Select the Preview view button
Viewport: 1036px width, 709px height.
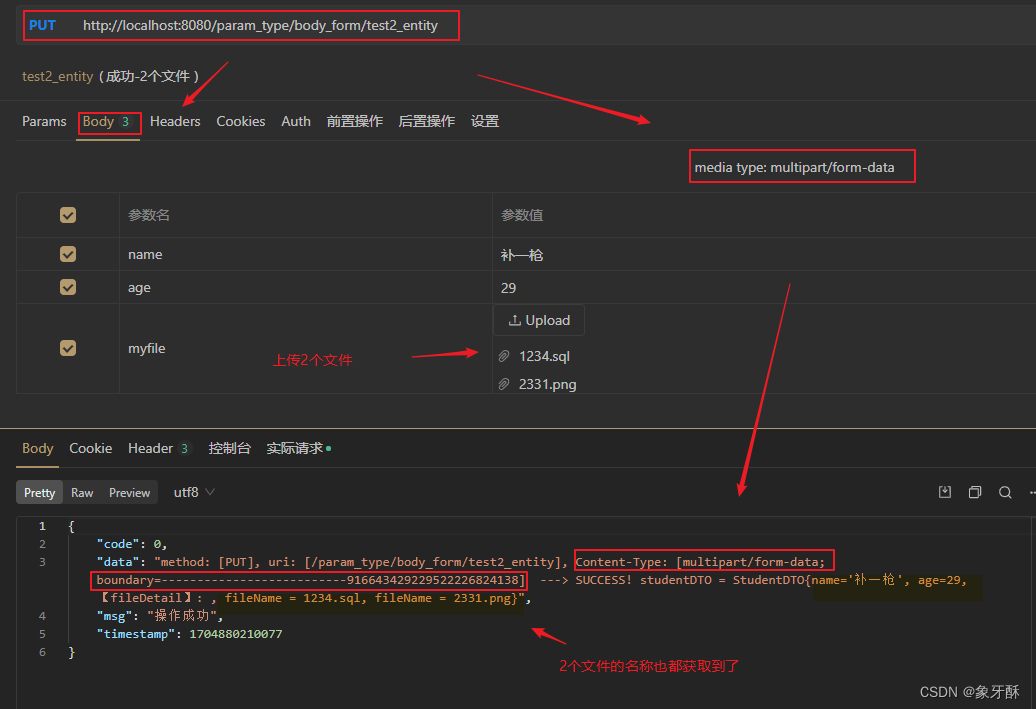pyautogui.click(x=130, y=492)
